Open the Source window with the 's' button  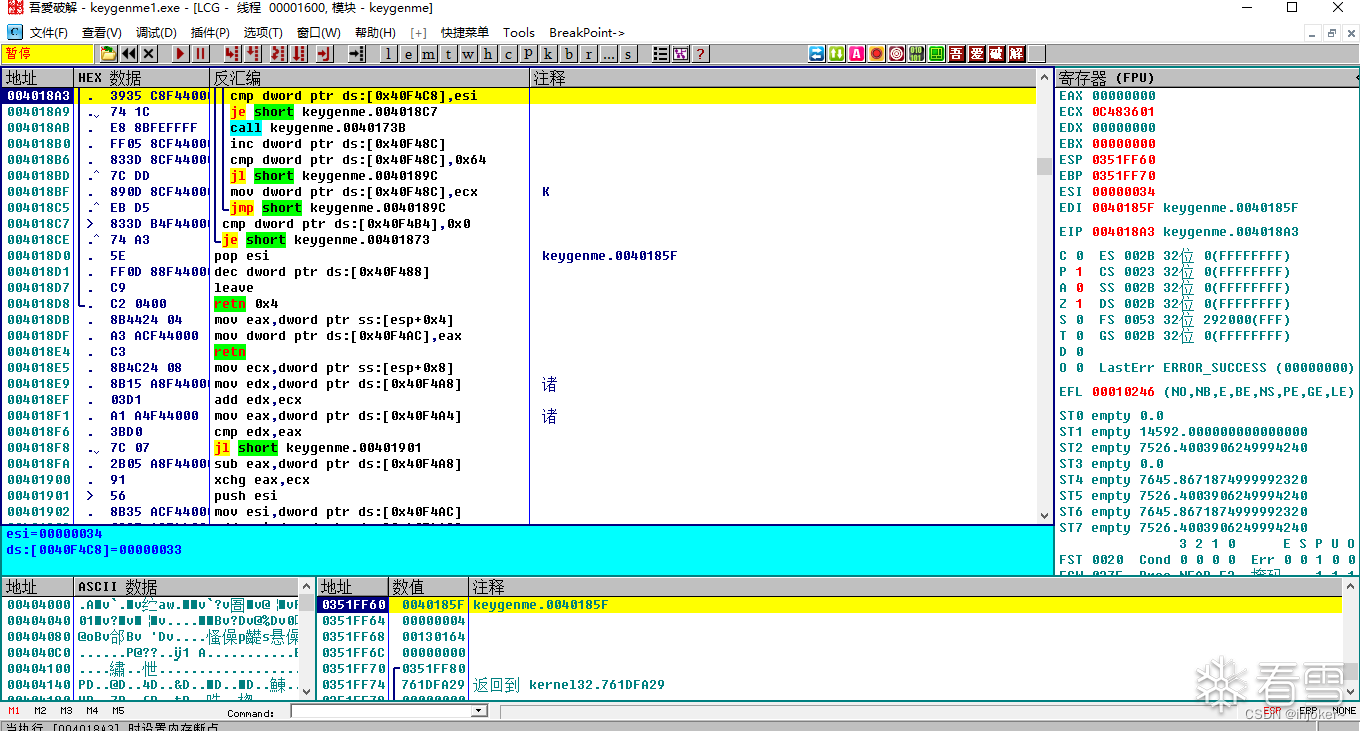[x=628, y=54]
